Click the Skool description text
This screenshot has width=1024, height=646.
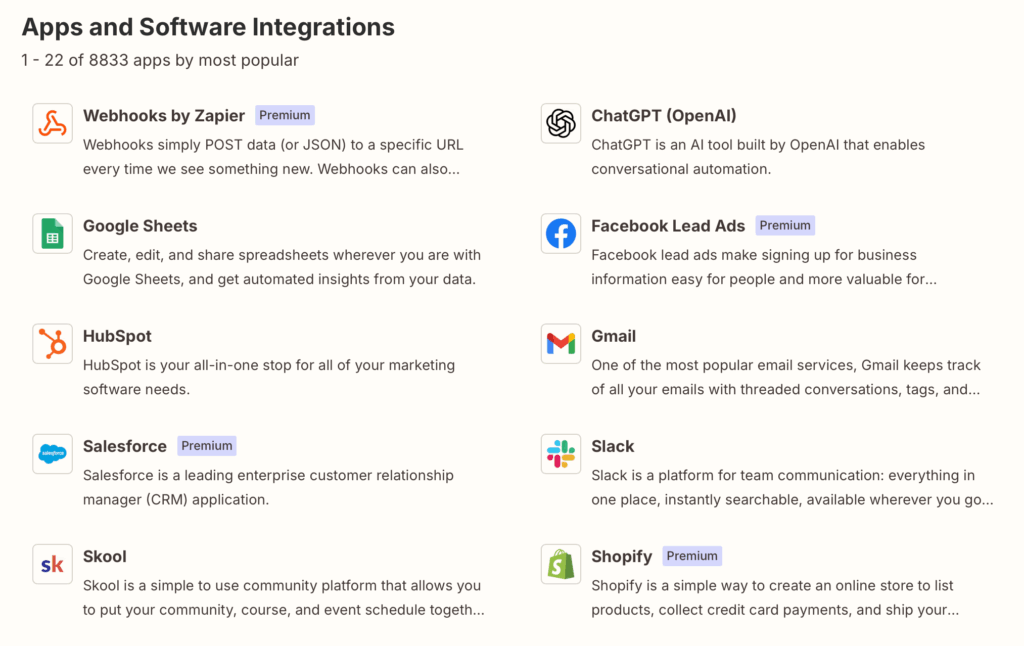click(282, 597)
